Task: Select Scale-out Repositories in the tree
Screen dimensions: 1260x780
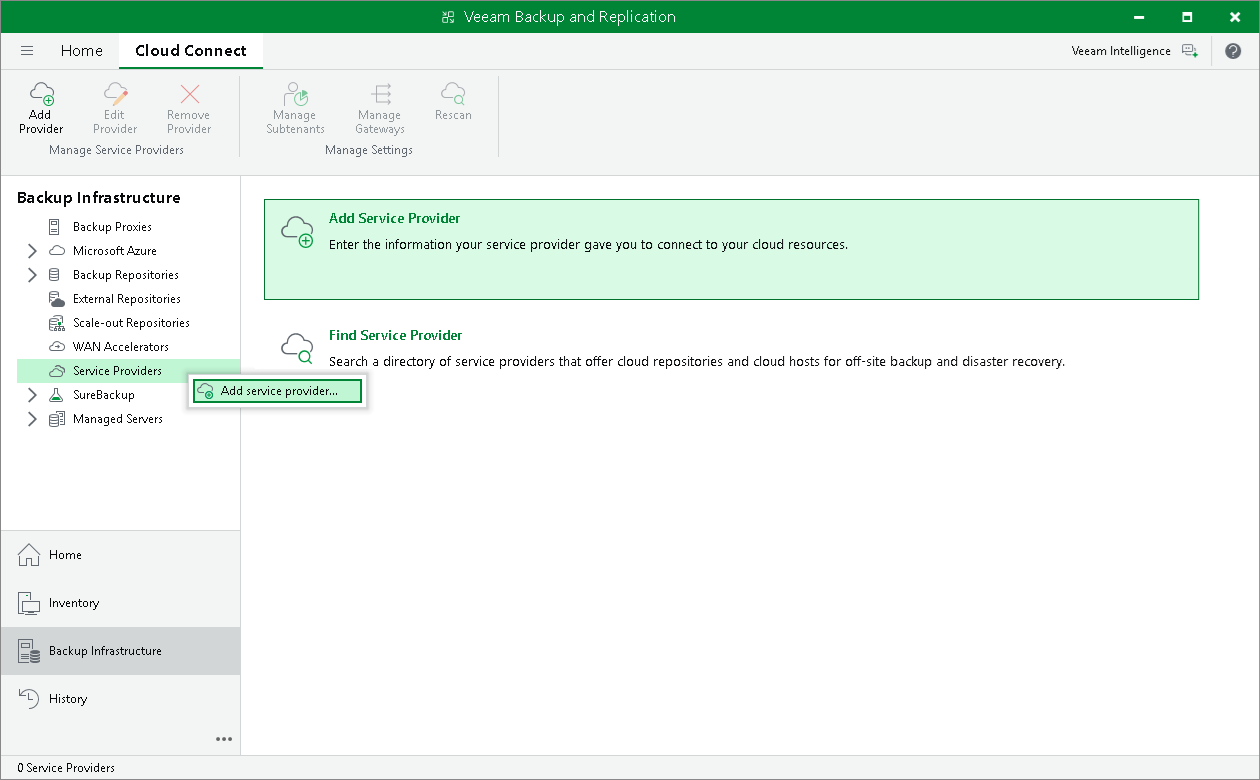Action: pos(131,323)
